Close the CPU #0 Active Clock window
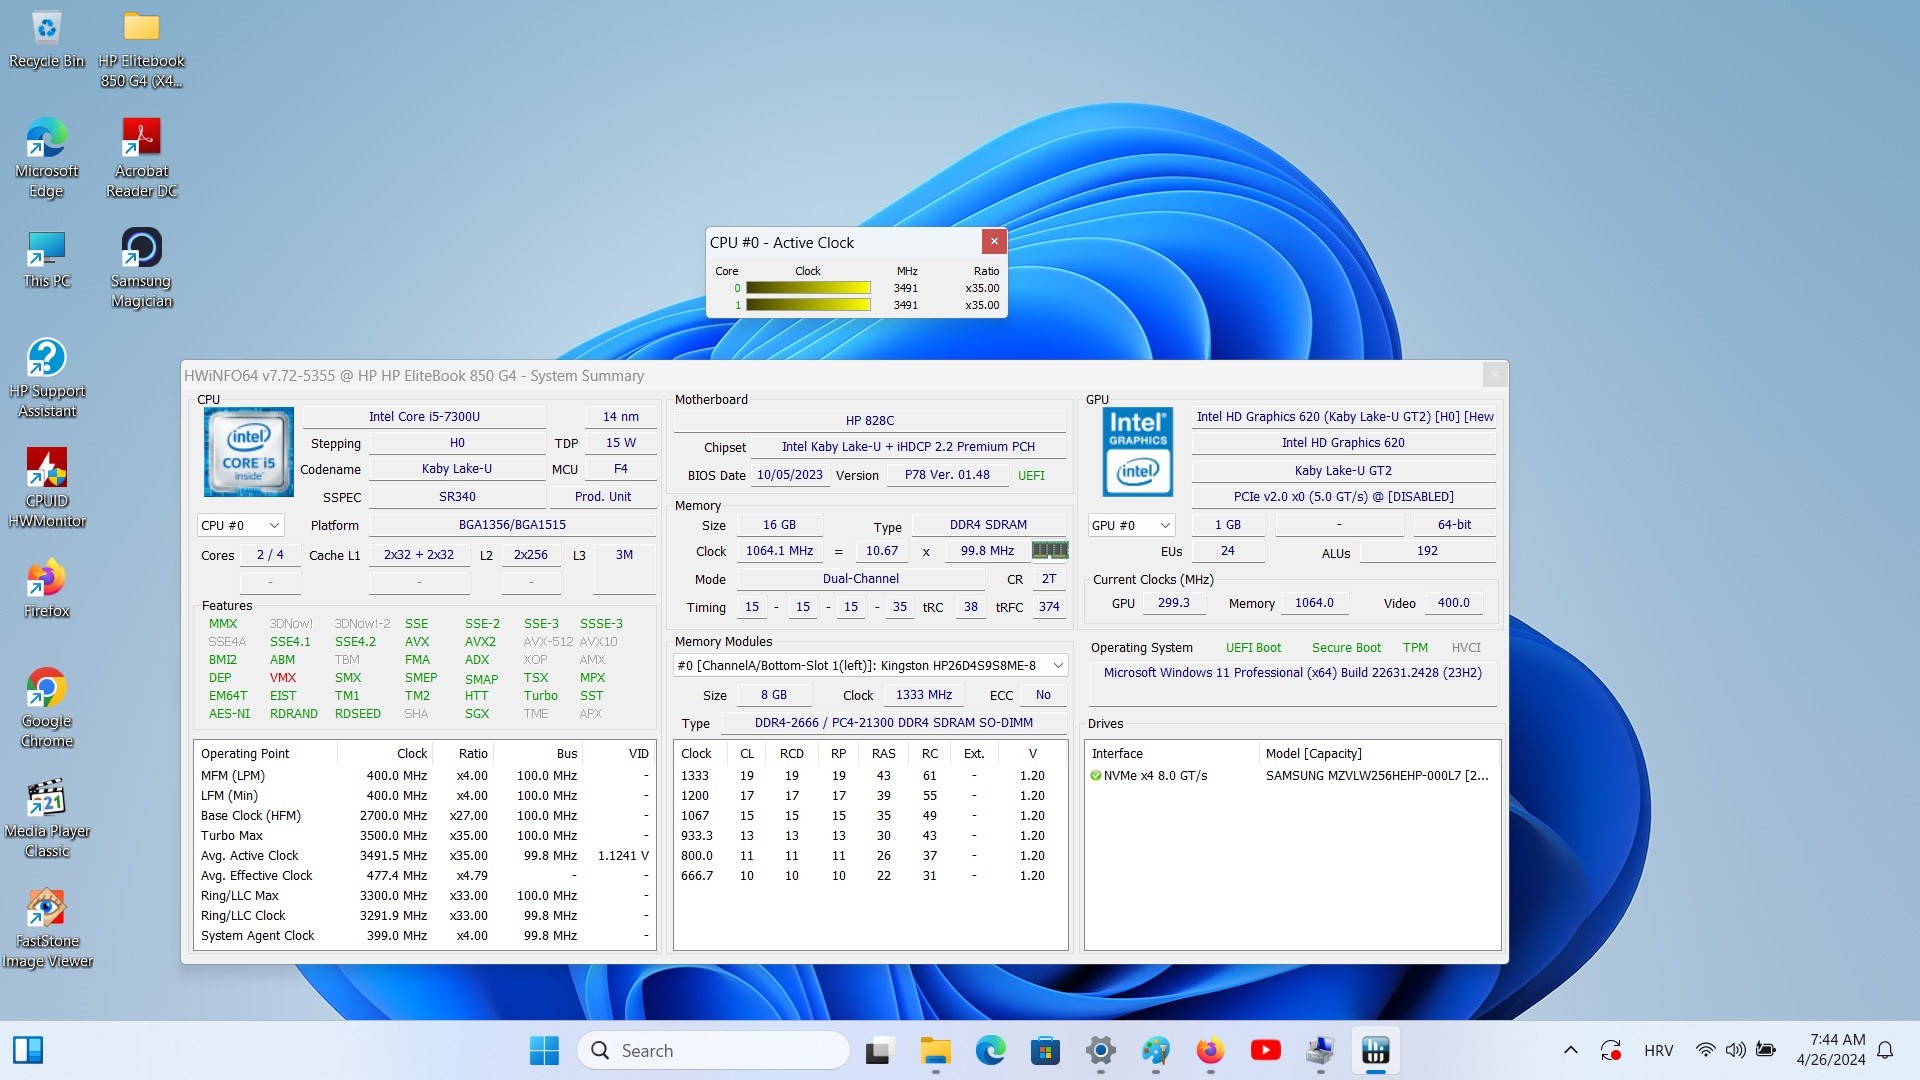1920x1080 pixels. coord(994,241)
